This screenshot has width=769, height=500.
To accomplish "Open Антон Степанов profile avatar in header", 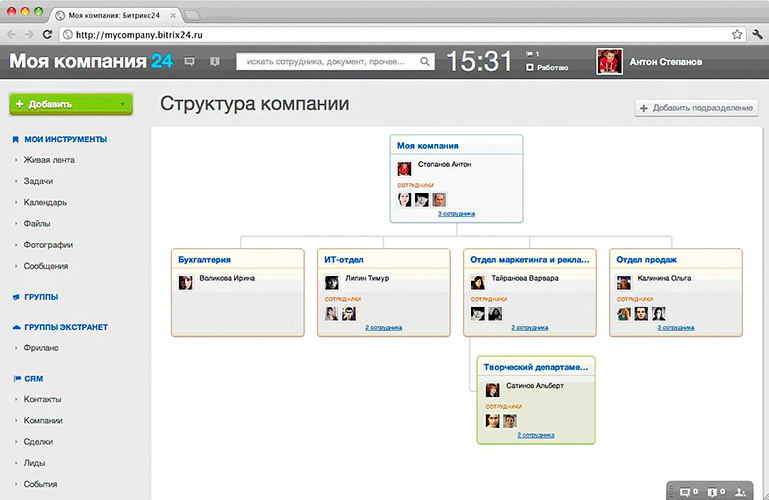I will point(610,62).
